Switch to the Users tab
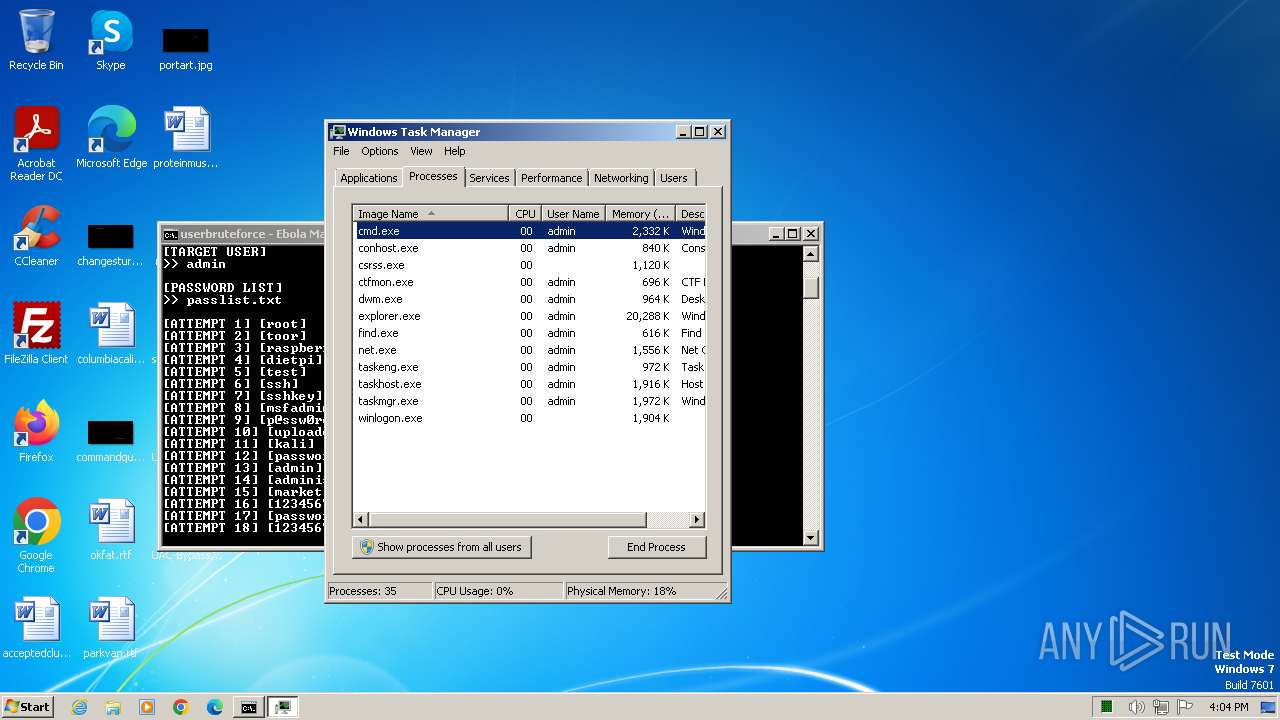This screenshot has width=1280, height=720. coord(674,178)
